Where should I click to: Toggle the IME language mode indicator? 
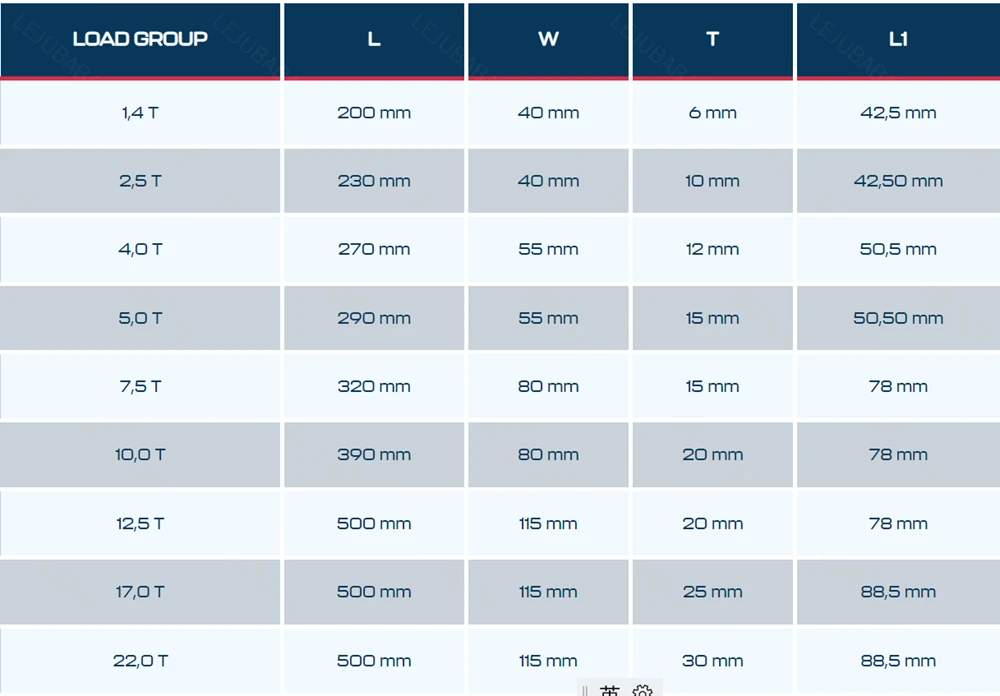click(610, 691)
